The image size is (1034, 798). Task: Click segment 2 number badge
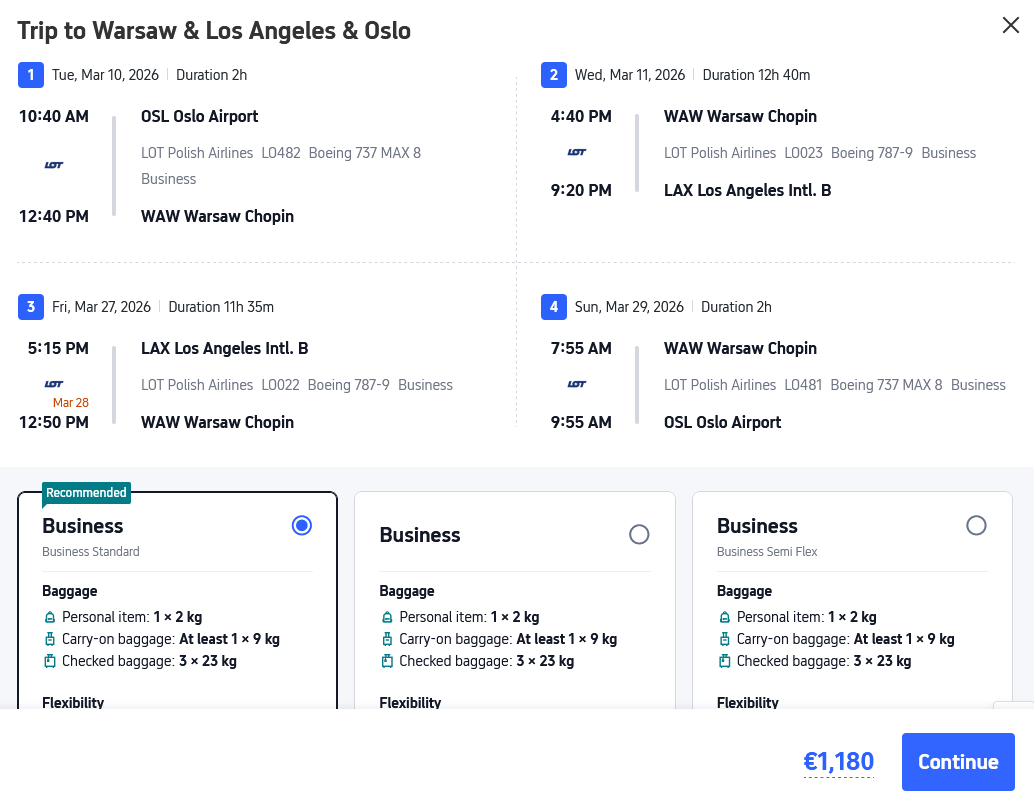coord(553,75)
